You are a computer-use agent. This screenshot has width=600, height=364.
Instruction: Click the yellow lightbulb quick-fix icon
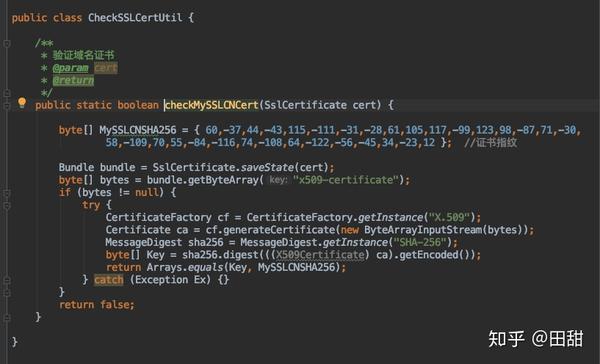coord(22,103)
